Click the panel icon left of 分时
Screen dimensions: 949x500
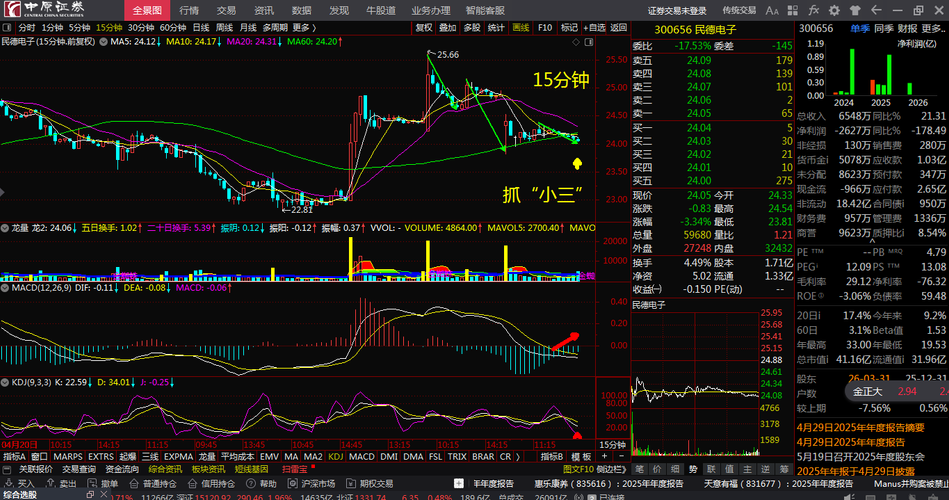(x=7, y=27)
